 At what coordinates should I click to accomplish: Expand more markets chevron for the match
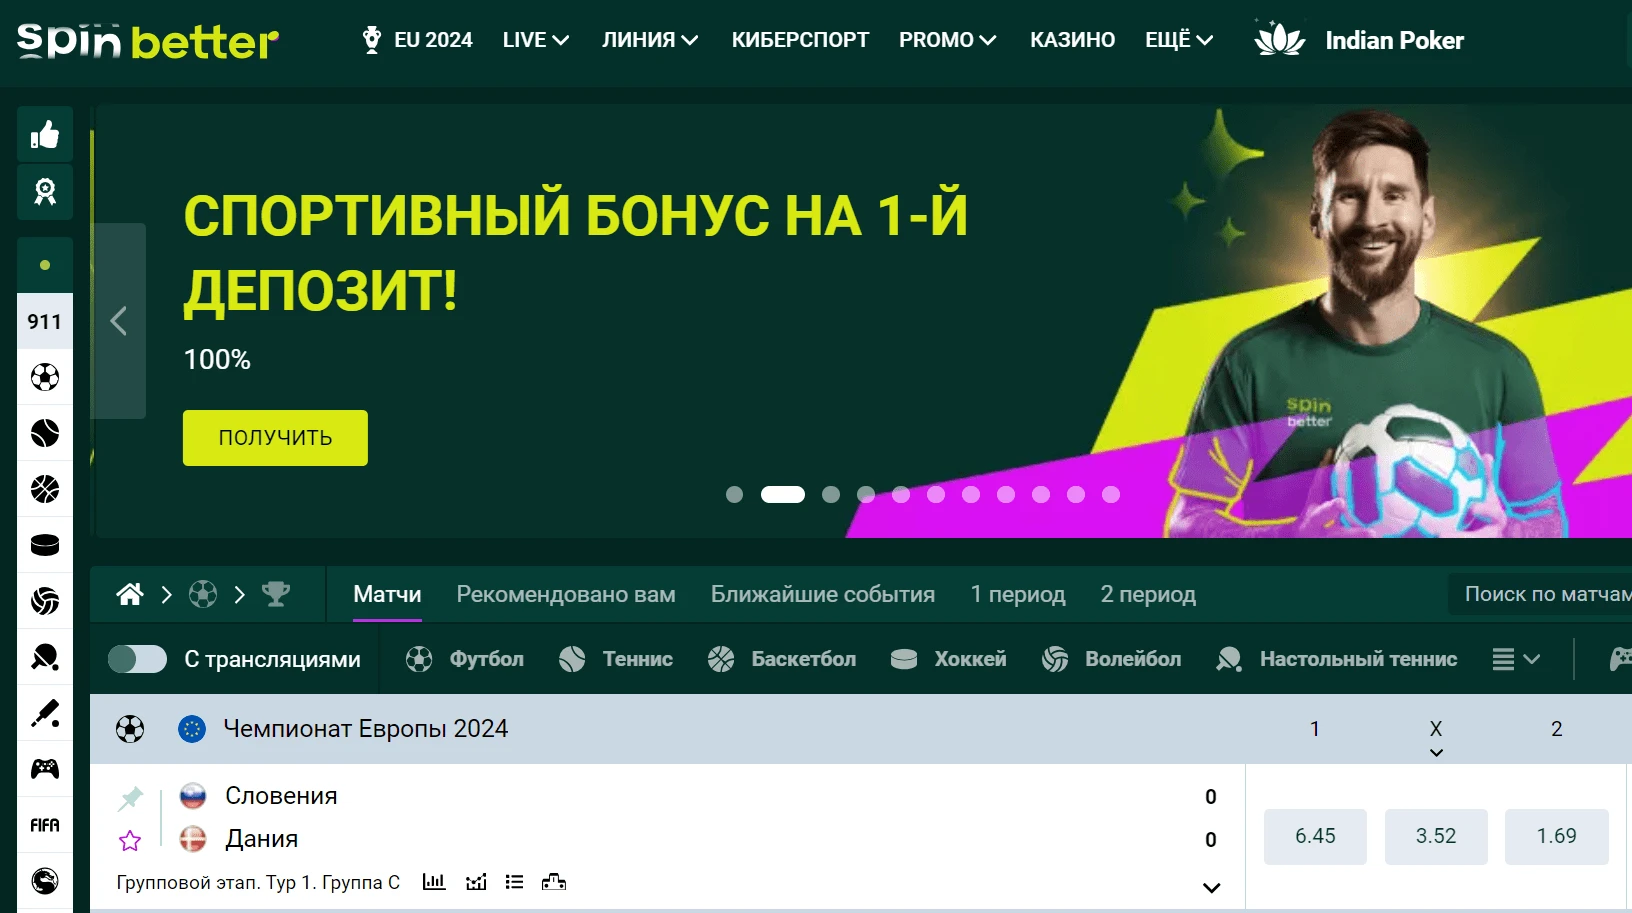[x=1211, y=888]
